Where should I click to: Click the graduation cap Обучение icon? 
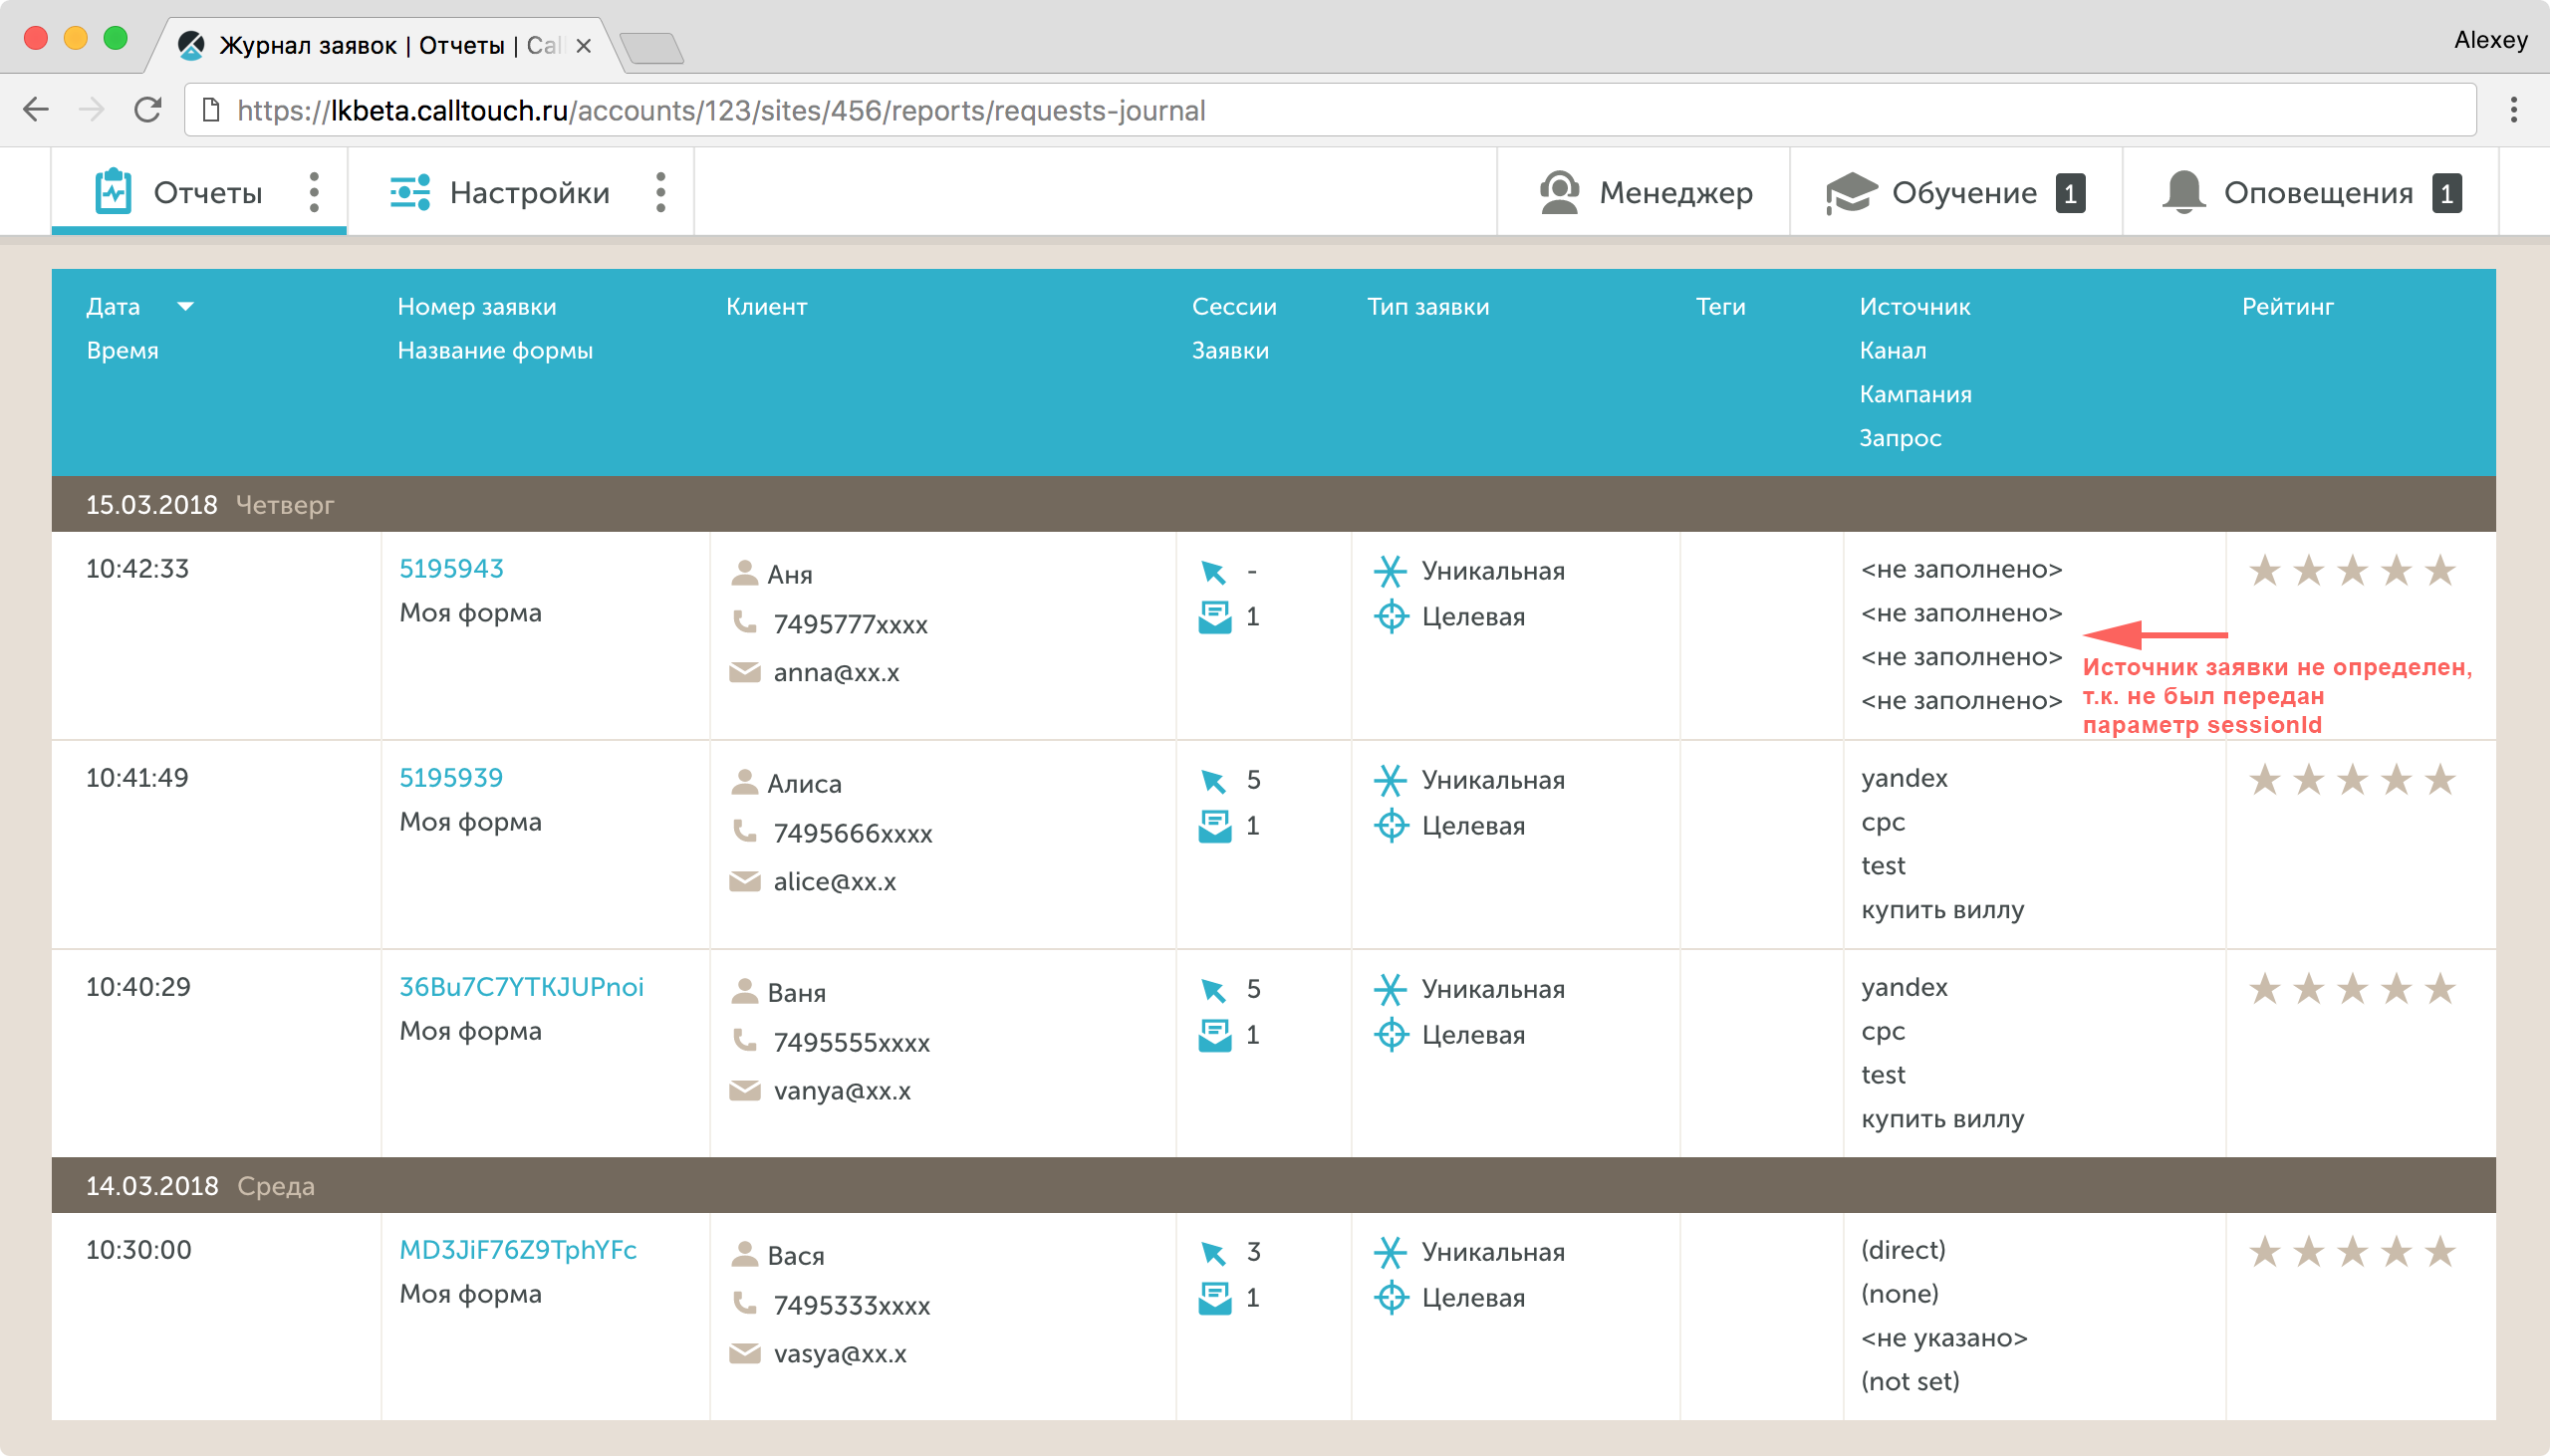1850,192
